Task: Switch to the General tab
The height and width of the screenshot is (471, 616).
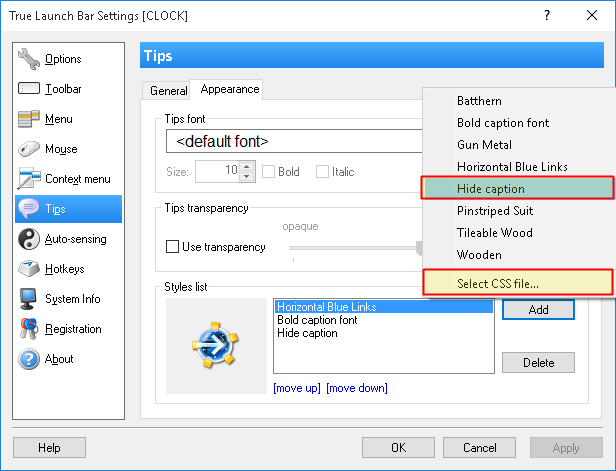Action: point(168,90)
